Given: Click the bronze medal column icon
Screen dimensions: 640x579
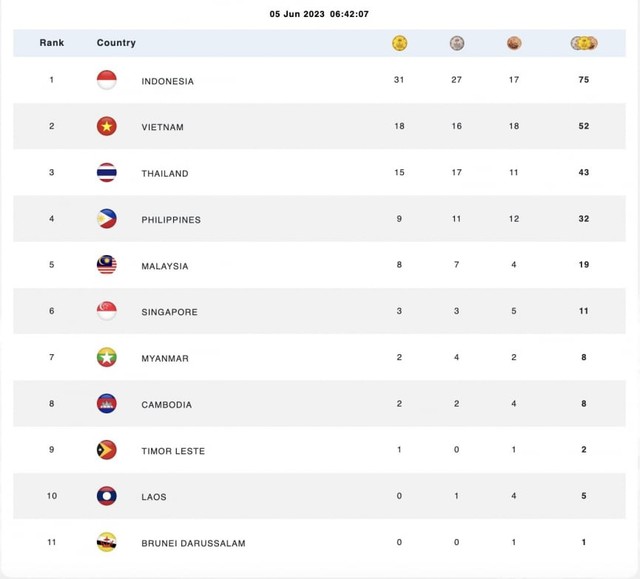Looking at the screenshot, I should point(514,43).
